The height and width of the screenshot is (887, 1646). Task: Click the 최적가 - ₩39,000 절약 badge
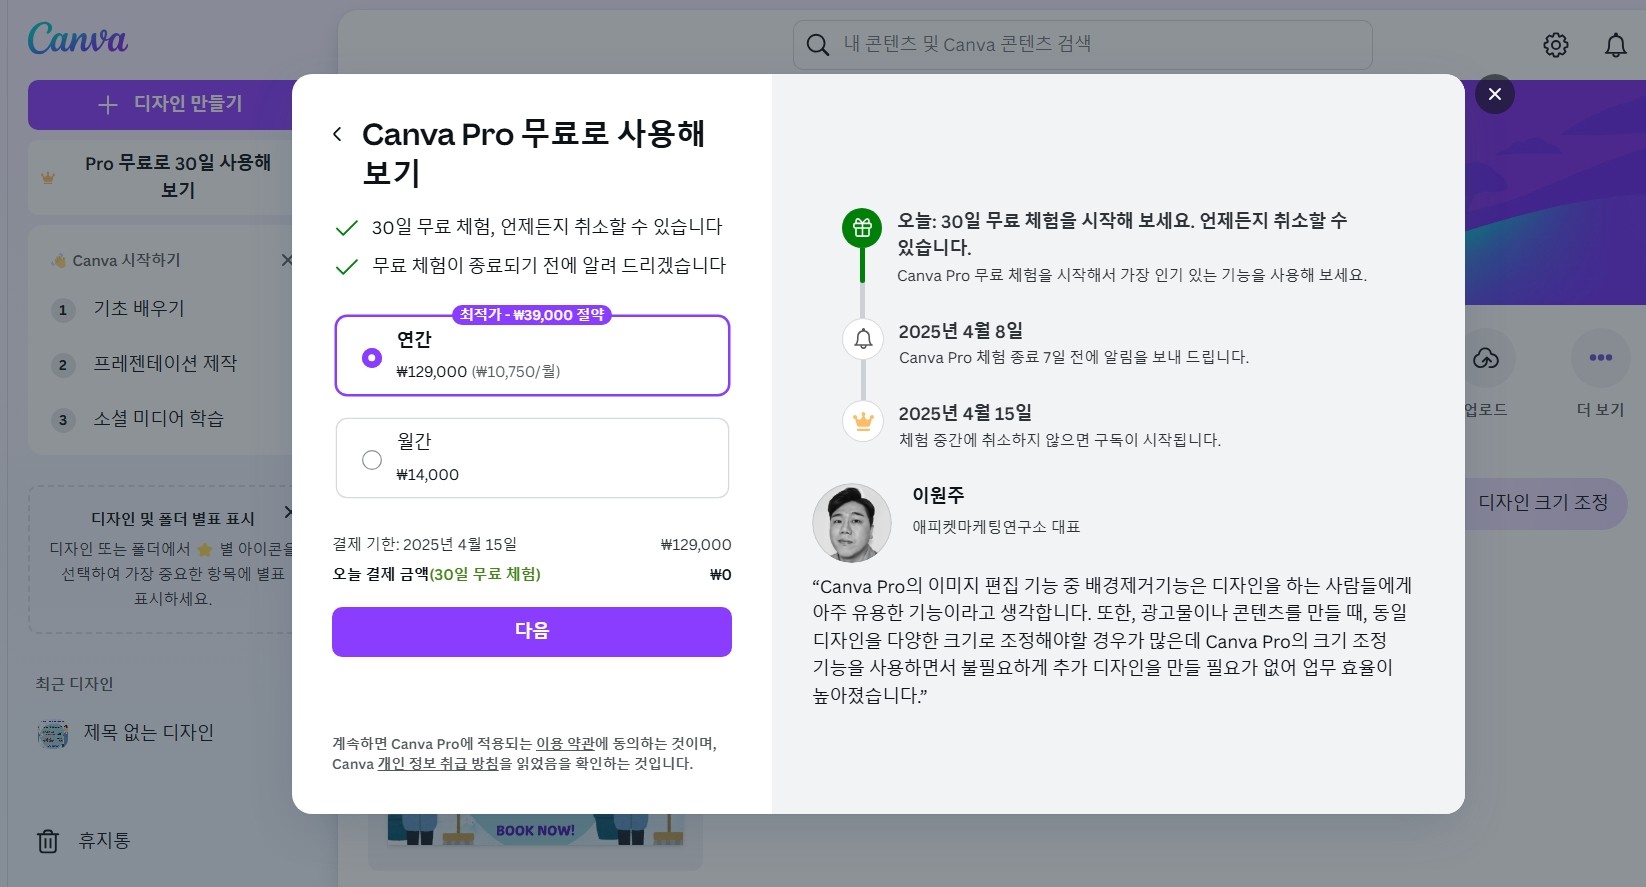pos(532,315)
